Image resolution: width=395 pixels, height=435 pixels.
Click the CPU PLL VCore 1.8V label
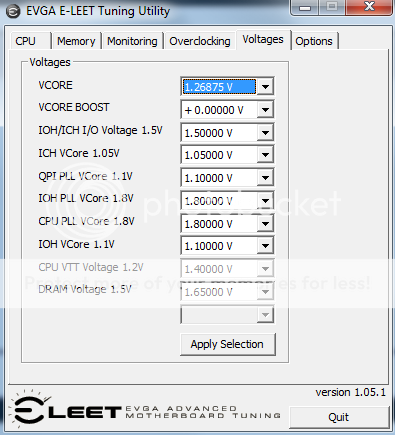[x=86, y=221]
